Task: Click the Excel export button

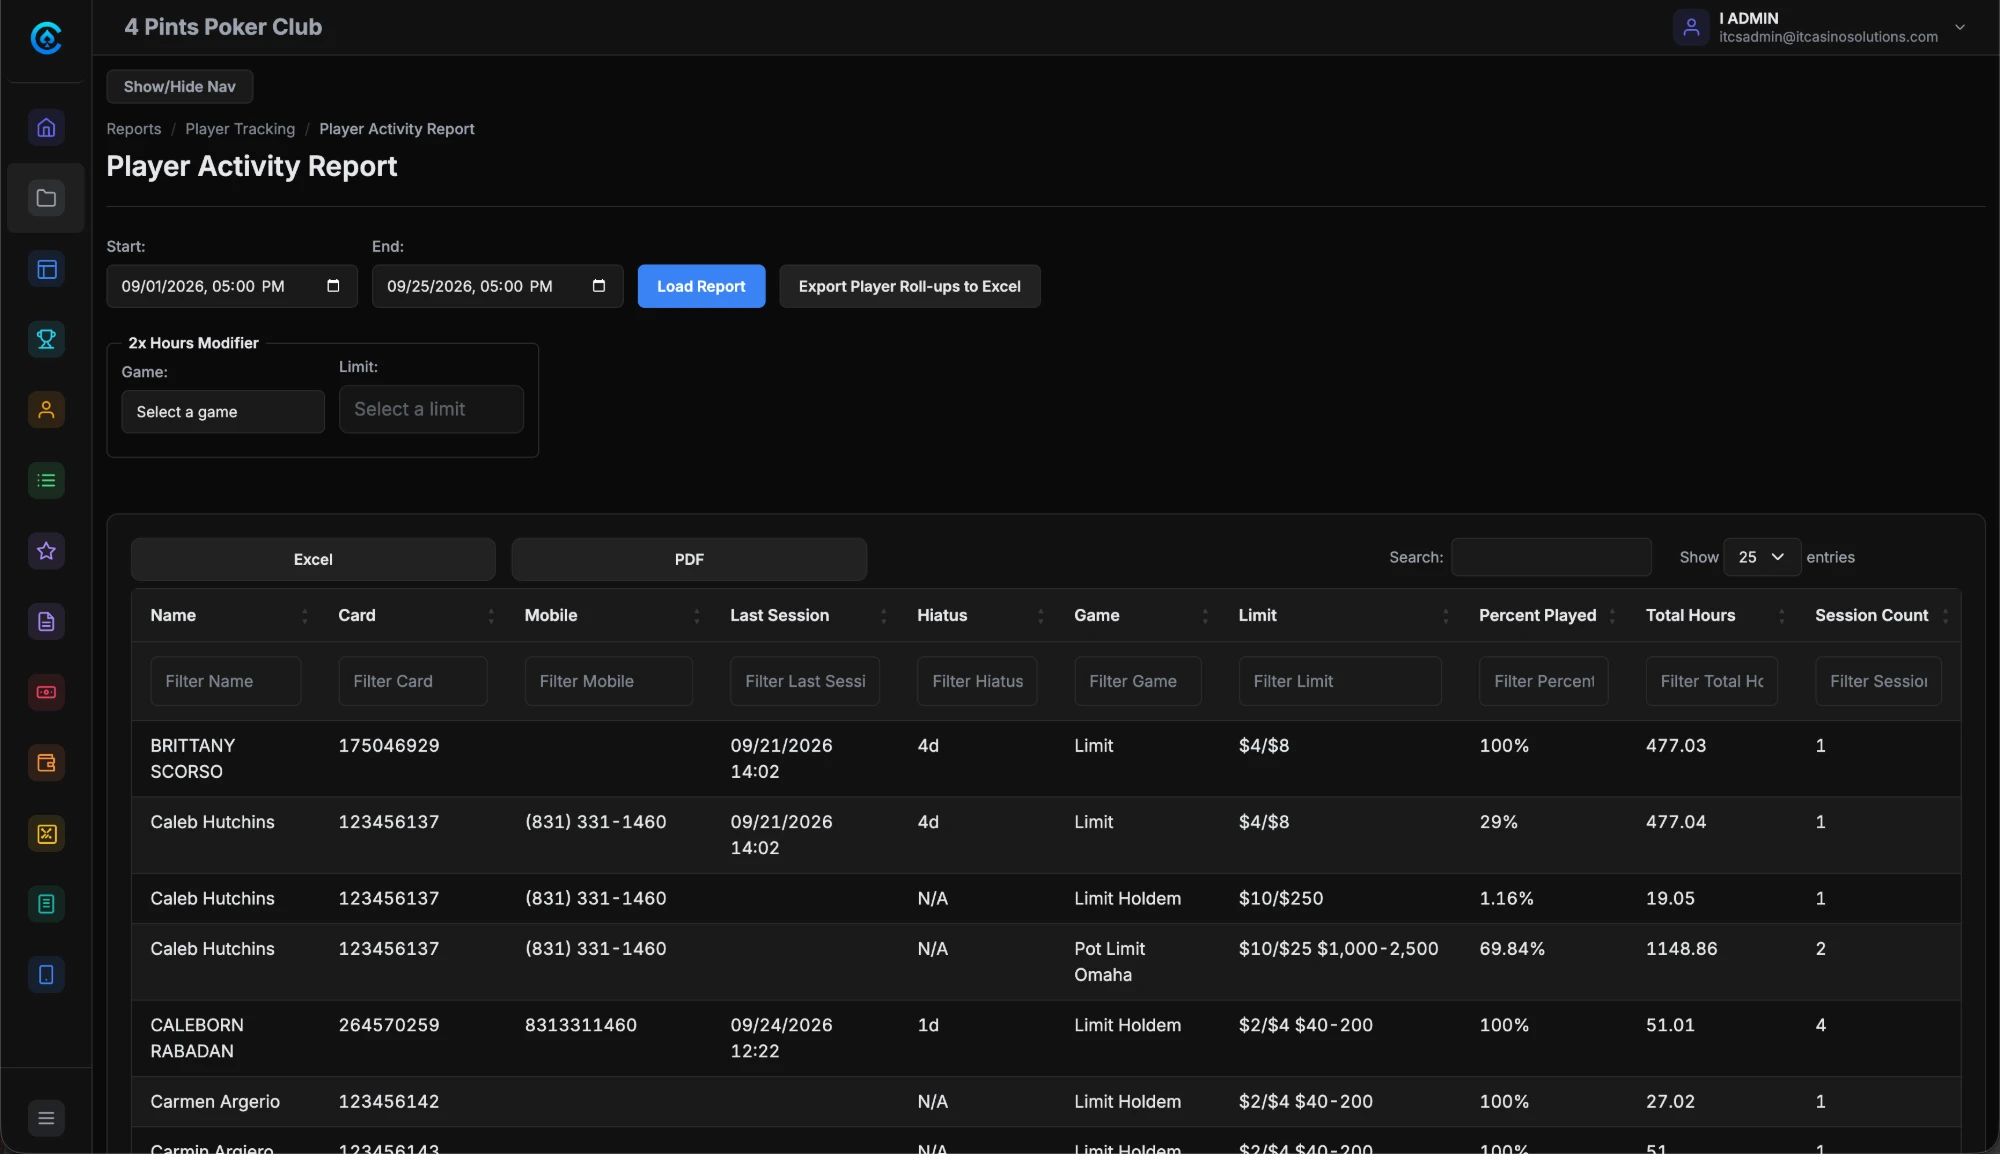Action: point(313,559)
